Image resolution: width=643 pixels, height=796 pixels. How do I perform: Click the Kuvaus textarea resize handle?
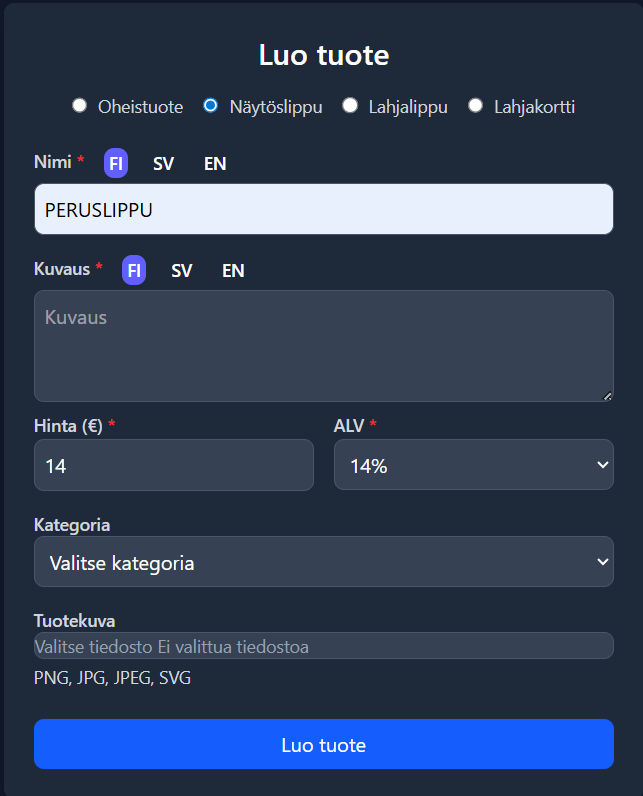click(608, 396)
